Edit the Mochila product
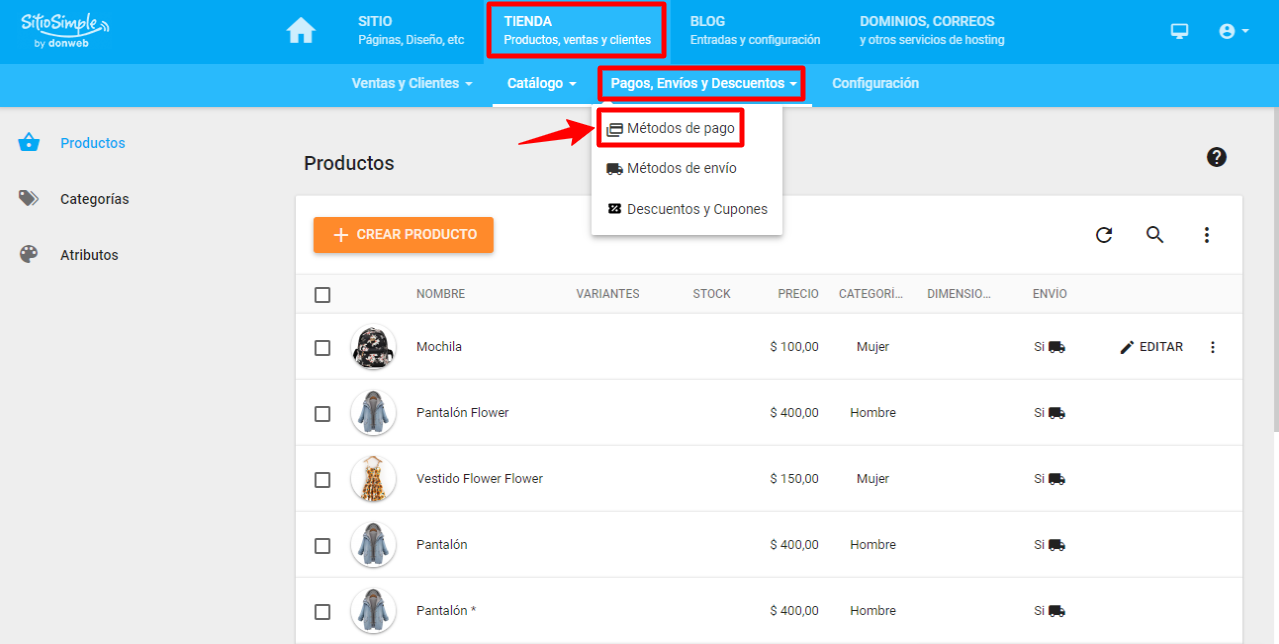Viewport: 1279px width, 644px height. point(1151,347)
